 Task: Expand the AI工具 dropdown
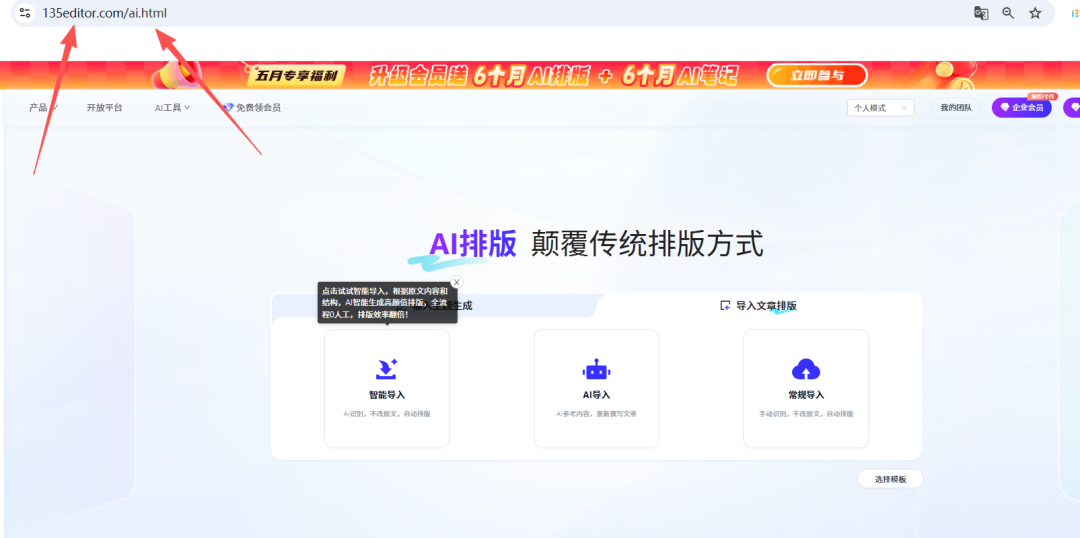tap(172, 107)
